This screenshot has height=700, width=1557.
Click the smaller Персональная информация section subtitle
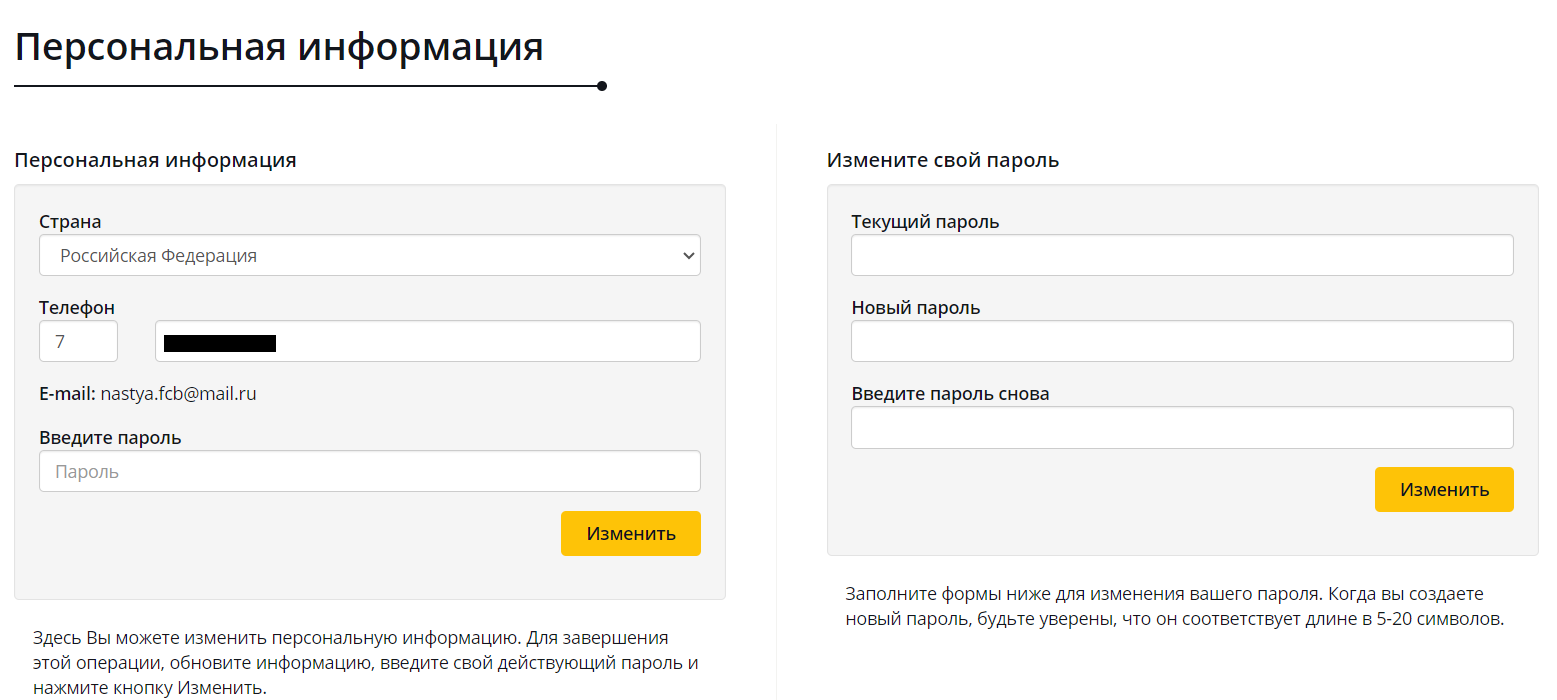coord(155,160)
